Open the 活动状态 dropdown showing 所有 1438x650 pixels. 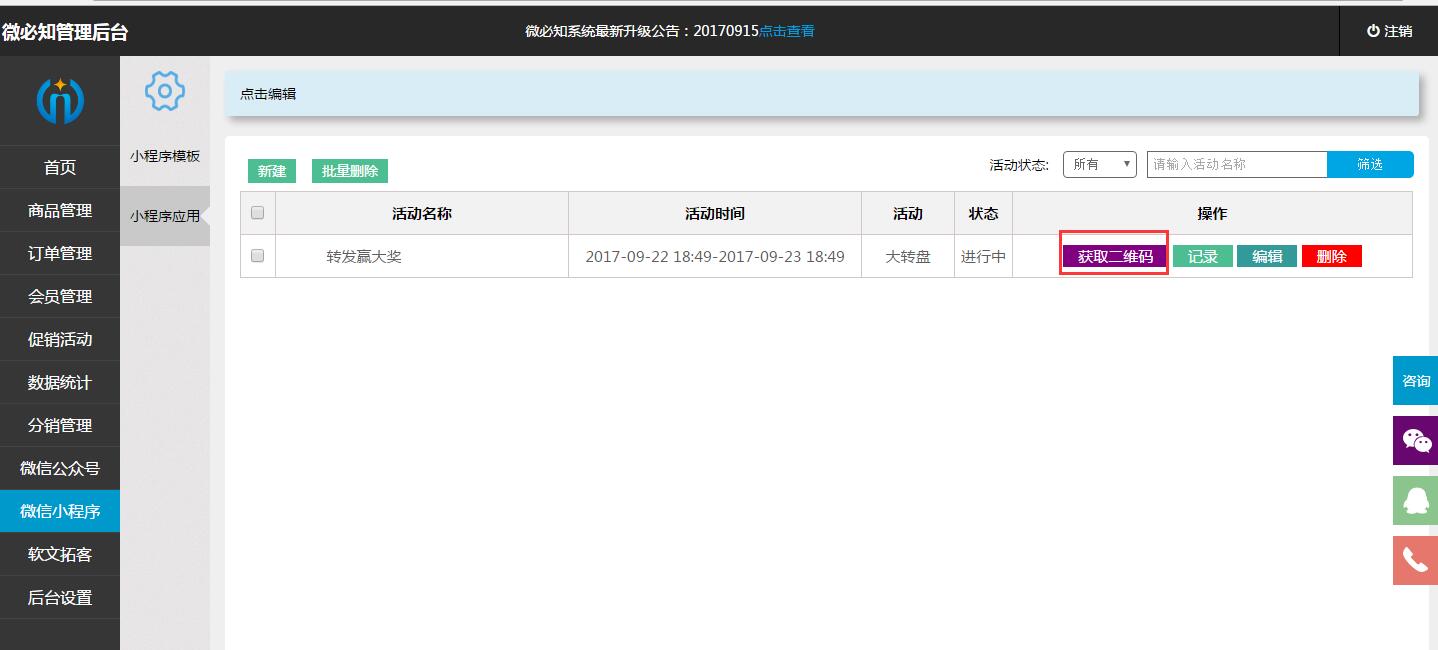point(1099,164)
